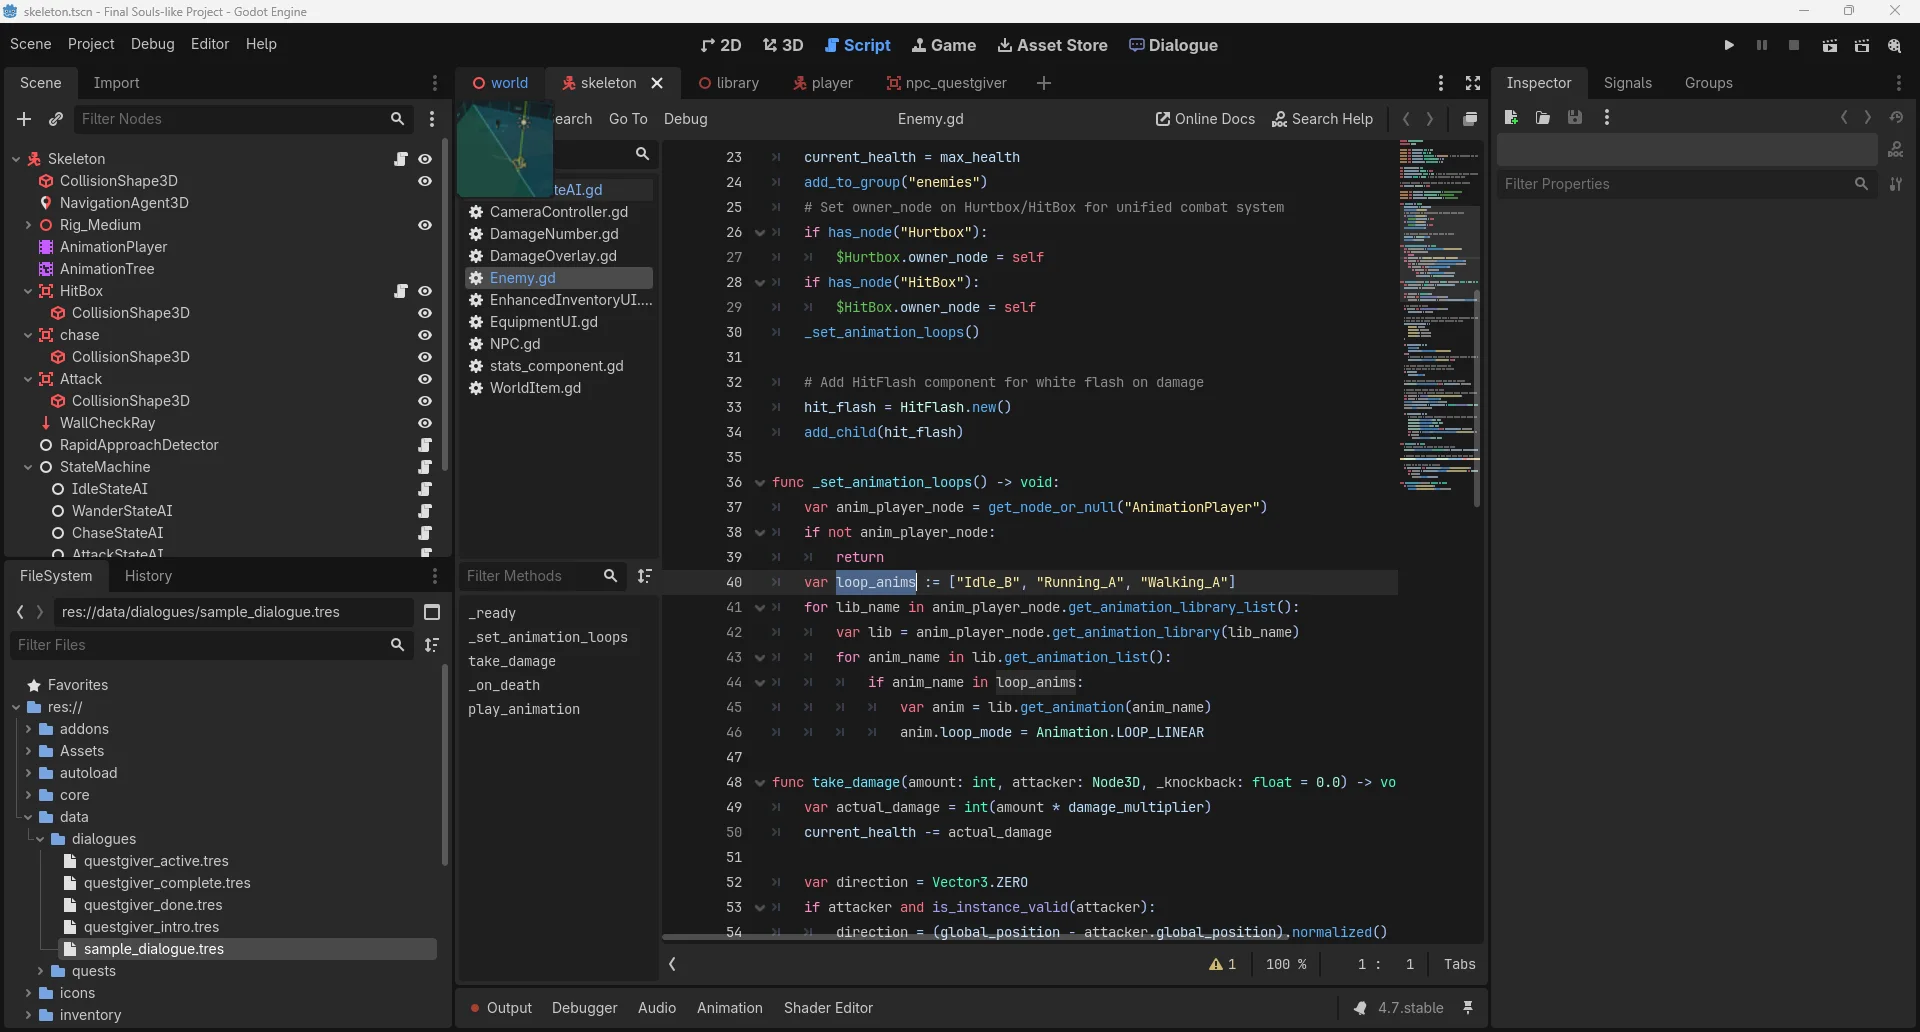Go to previous script history arrow
Screen dimensions: 1920x1032
[x=1407, y=119]
